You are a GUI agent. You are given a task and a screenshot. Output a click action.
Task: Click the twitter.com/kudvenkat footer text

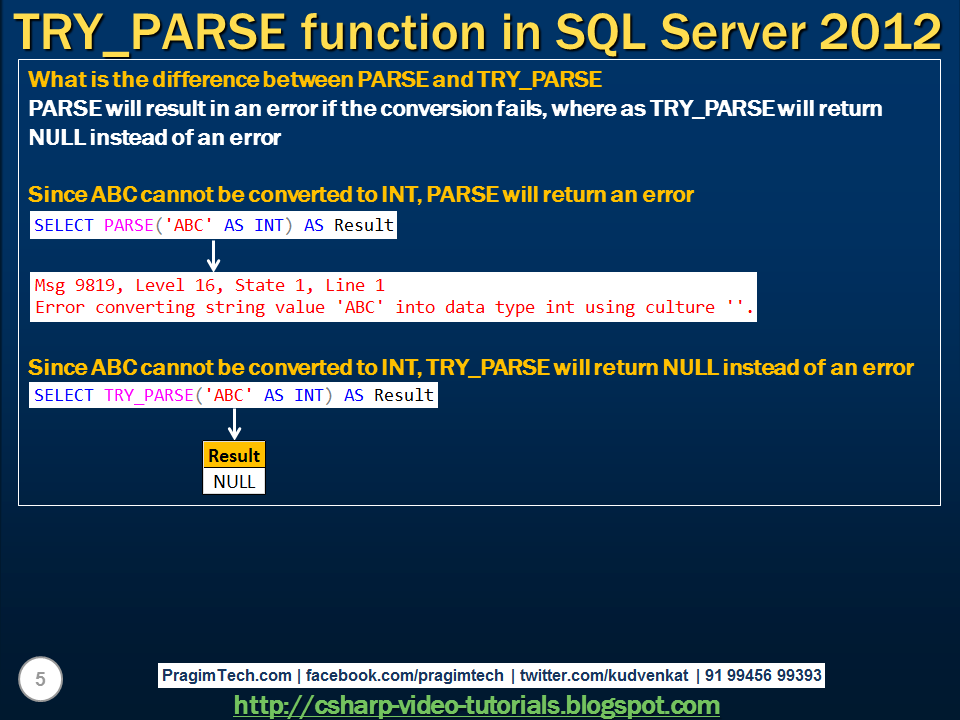[580, 675]
